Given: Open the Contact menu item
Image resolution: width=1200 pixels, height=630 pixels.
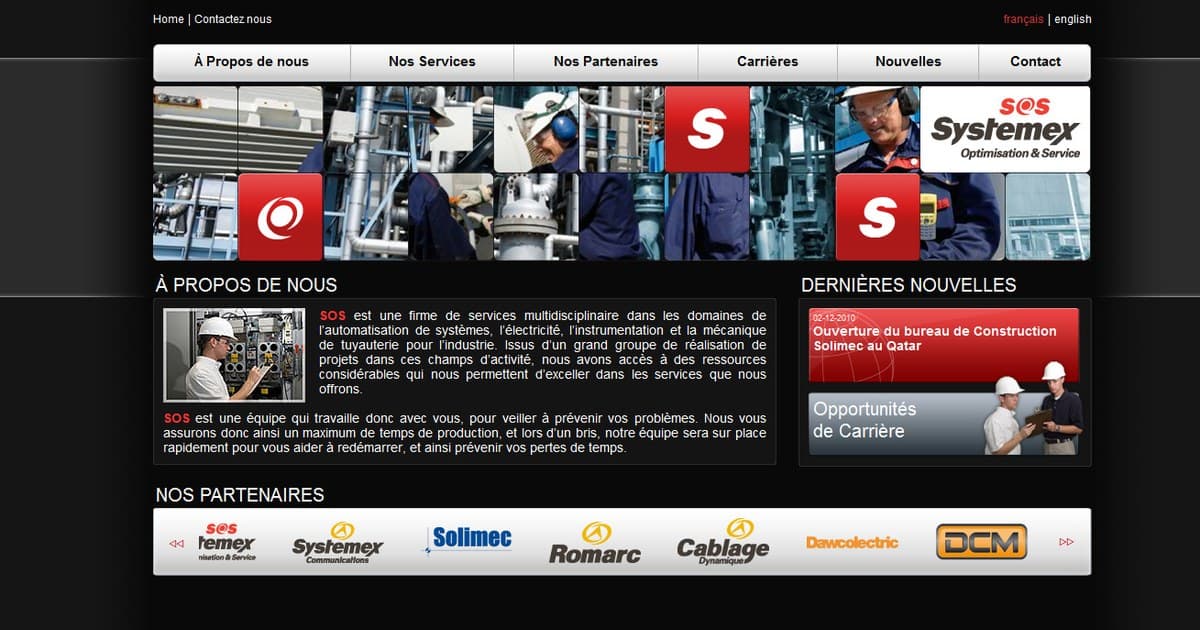Looking at the screenshot, I should (1035, 62).
